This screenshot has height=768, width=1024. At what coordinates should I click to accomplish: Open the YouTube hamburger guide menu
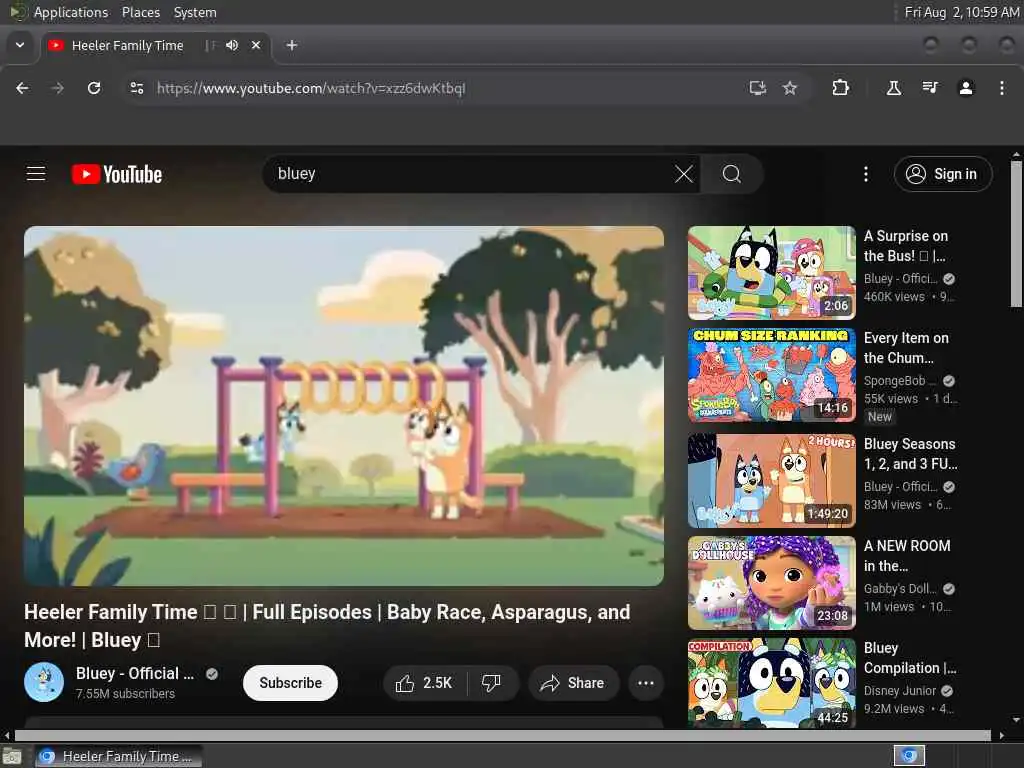[x=36, y=174]
